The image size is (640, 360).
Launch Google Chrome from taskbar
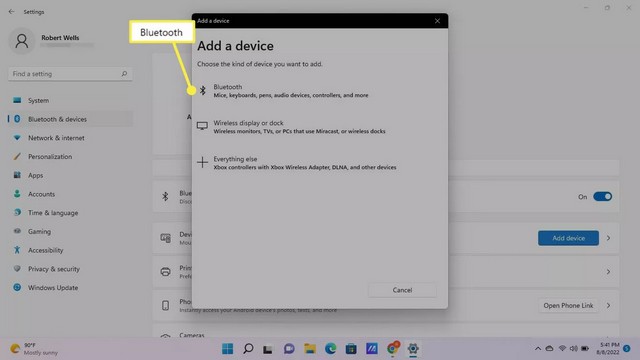coord(393,348)
